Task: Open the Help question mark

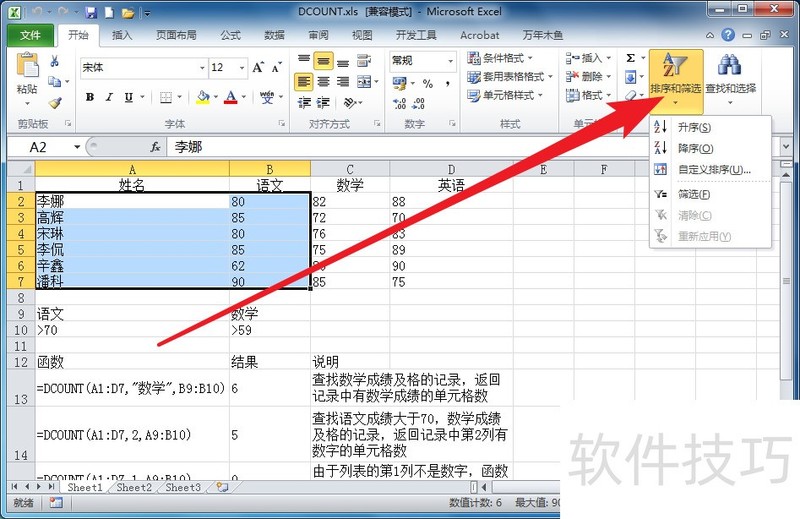Action: (x=728, y=35)
